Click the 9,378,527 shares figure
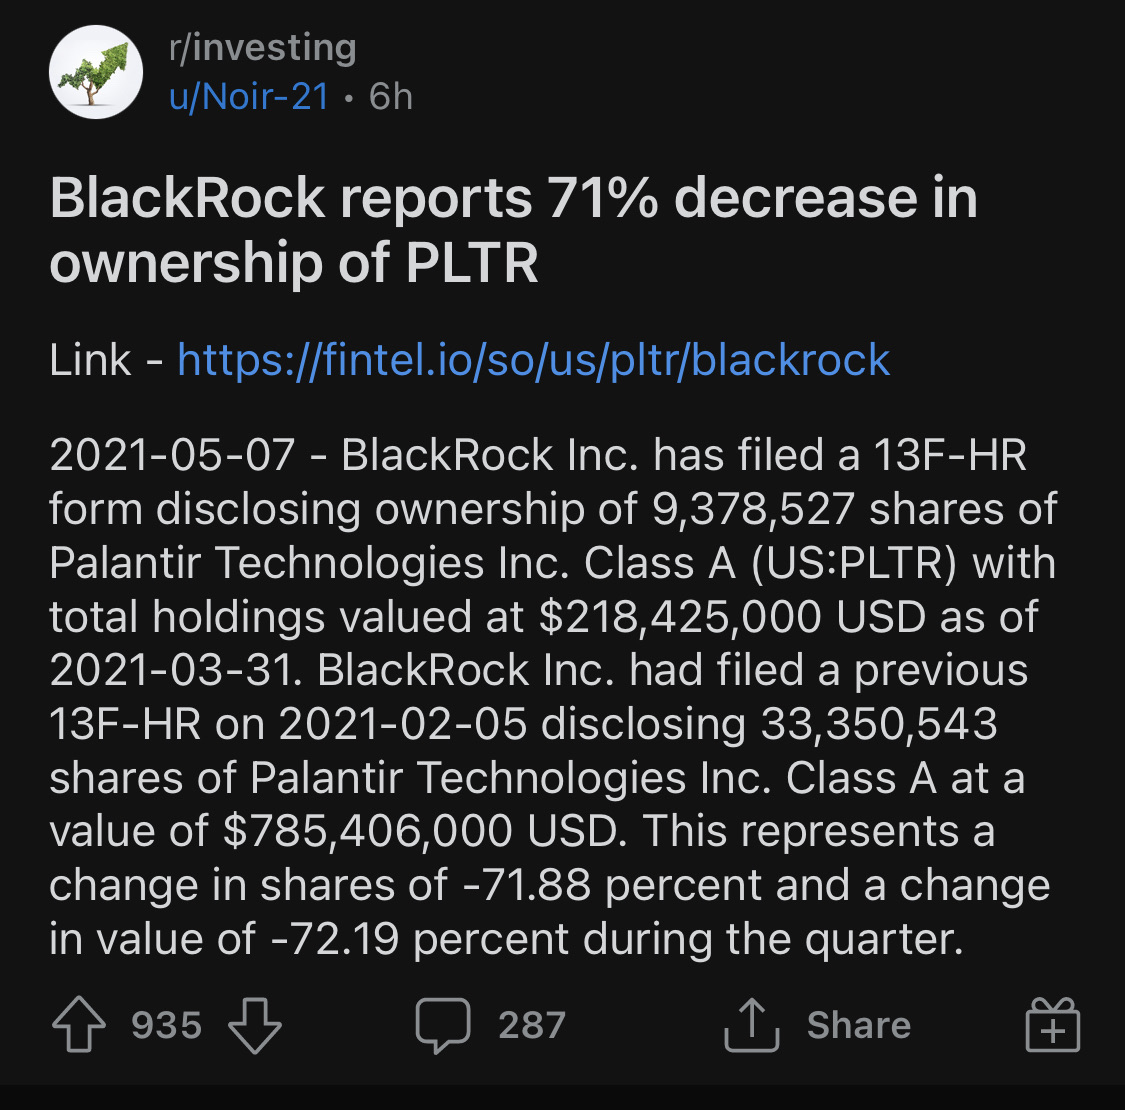1125x1110 pixels. pyautogui.click(x=753, y=509)
